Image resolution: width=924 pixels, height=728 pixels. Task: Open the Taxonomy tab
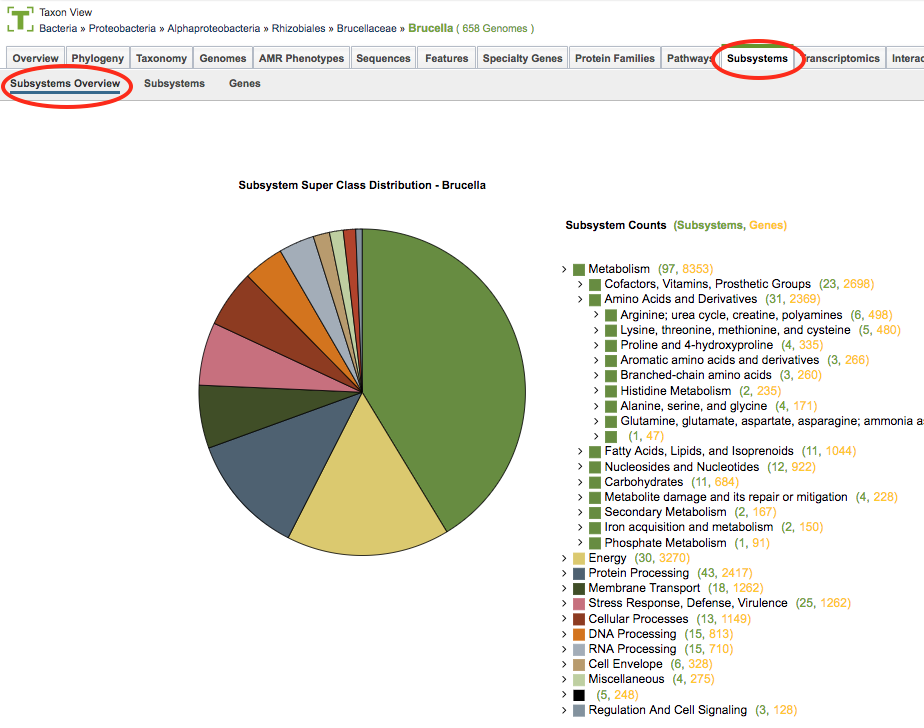[x=161, y=58]
